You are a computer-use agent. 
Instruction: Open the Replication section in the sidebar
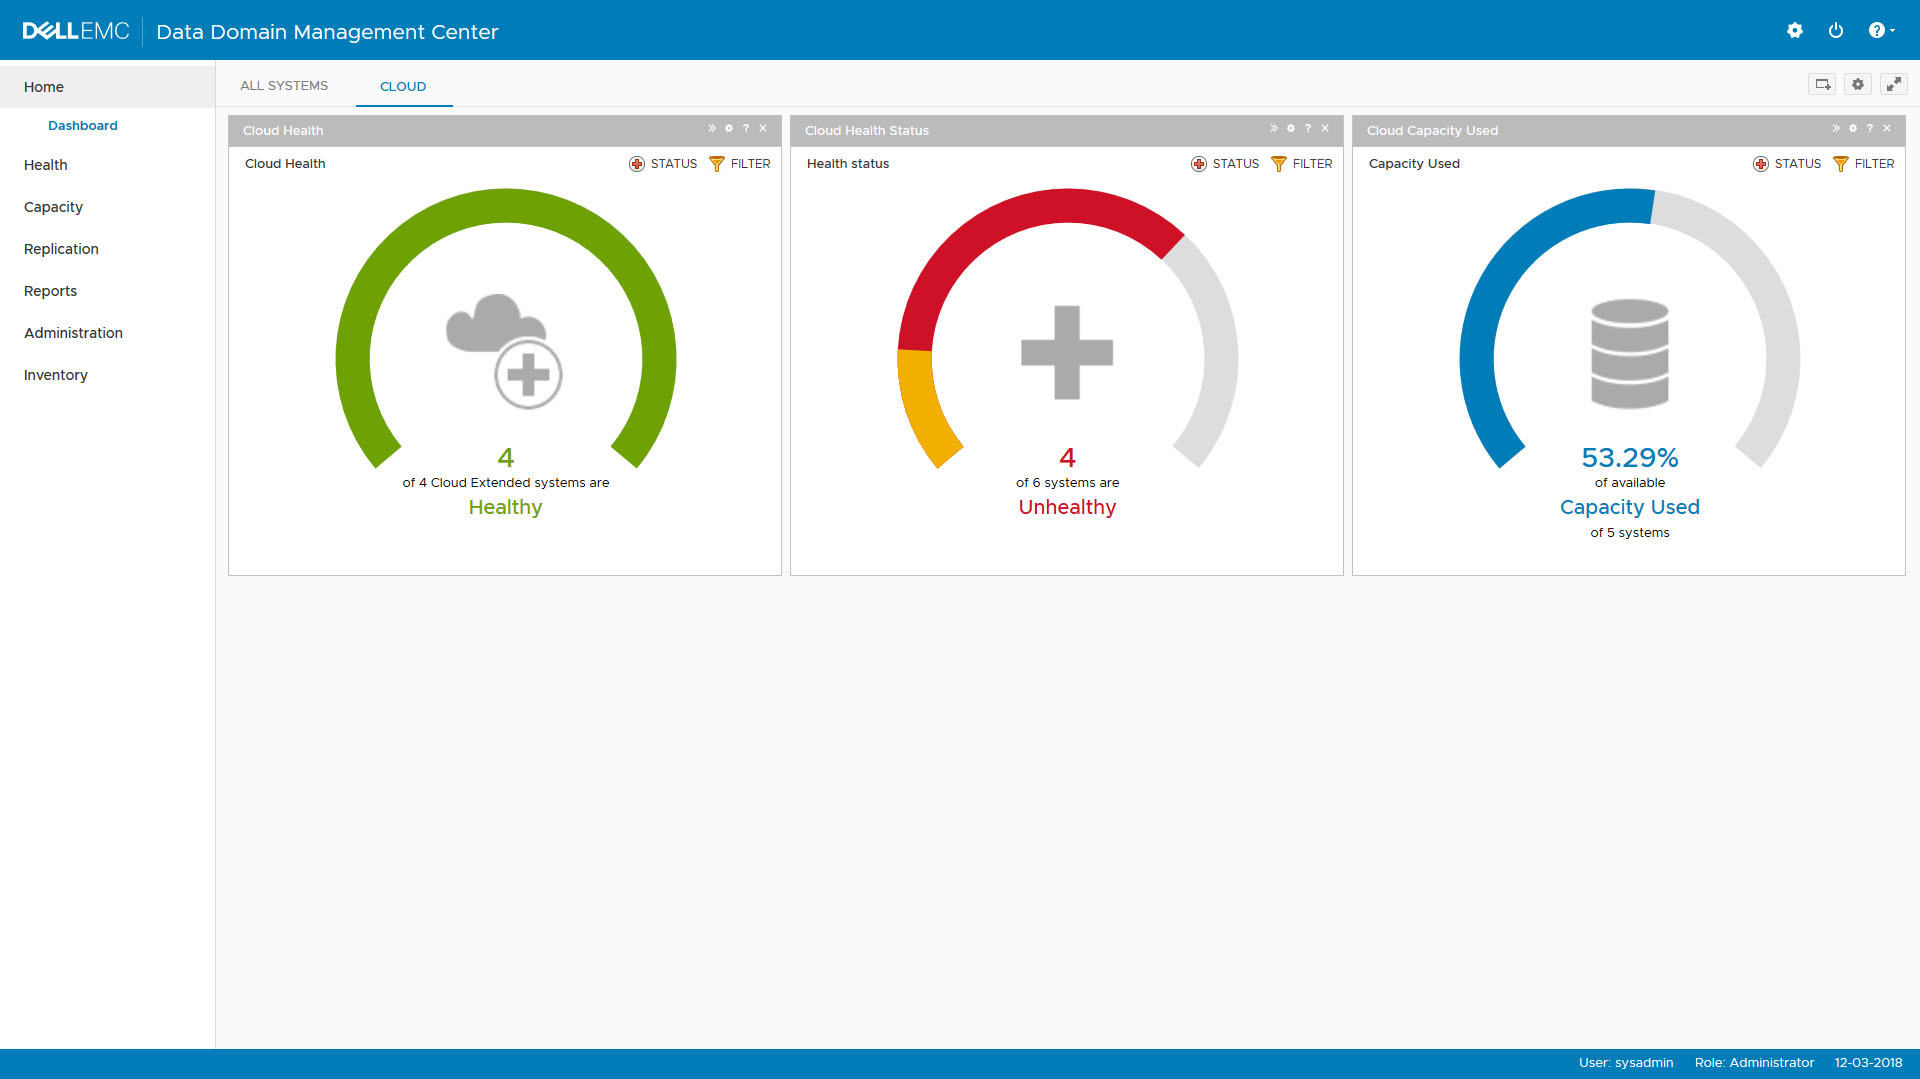[x=61, y=248]
